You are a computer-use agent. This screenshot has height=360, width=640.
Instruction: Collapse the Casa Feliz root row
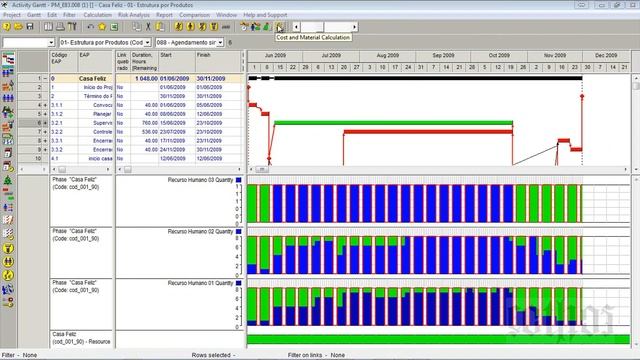45,78
